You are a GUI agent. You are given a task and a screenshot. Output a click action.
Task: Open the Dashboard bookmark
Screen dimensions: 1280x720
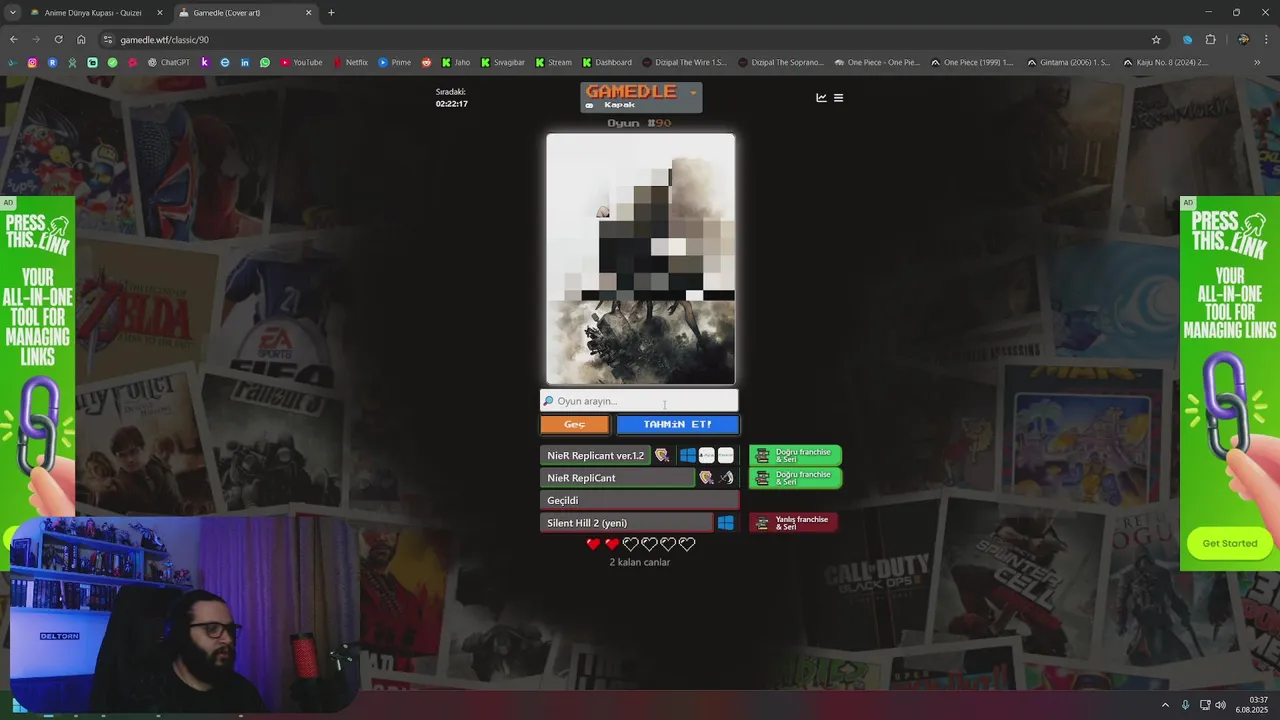(x=607, y=62)
